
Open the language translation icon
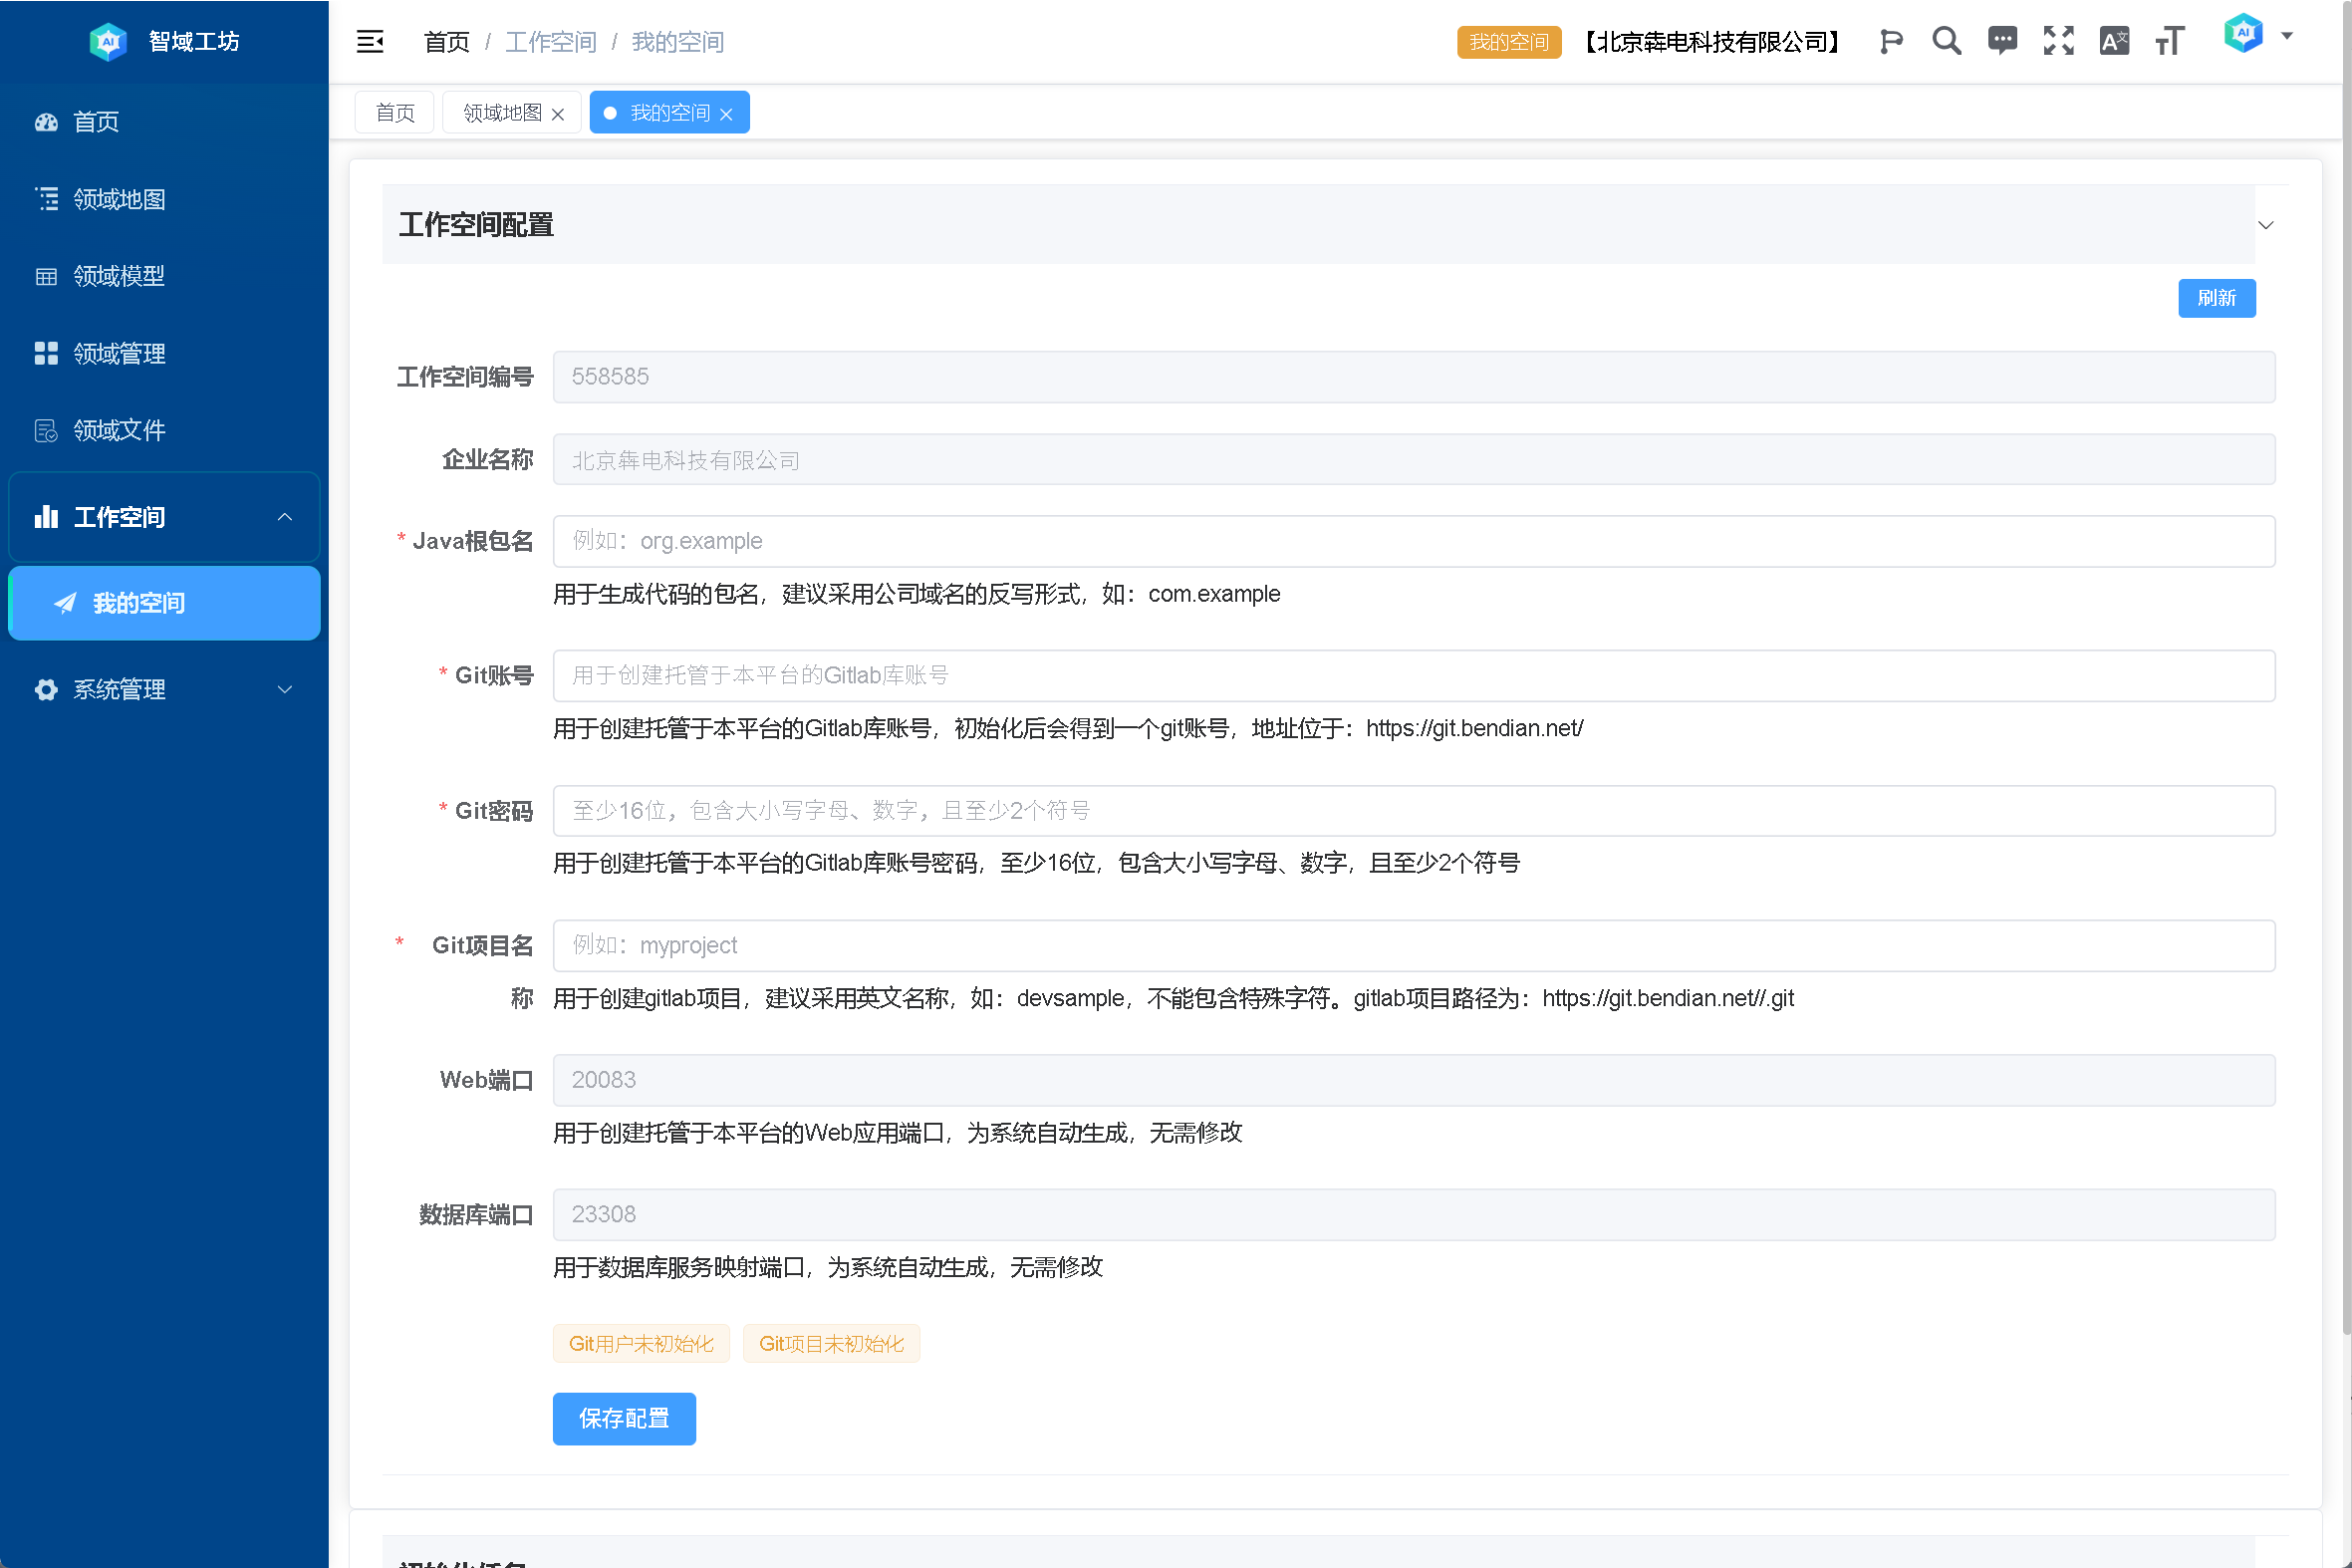click(x=2114, y=41)
